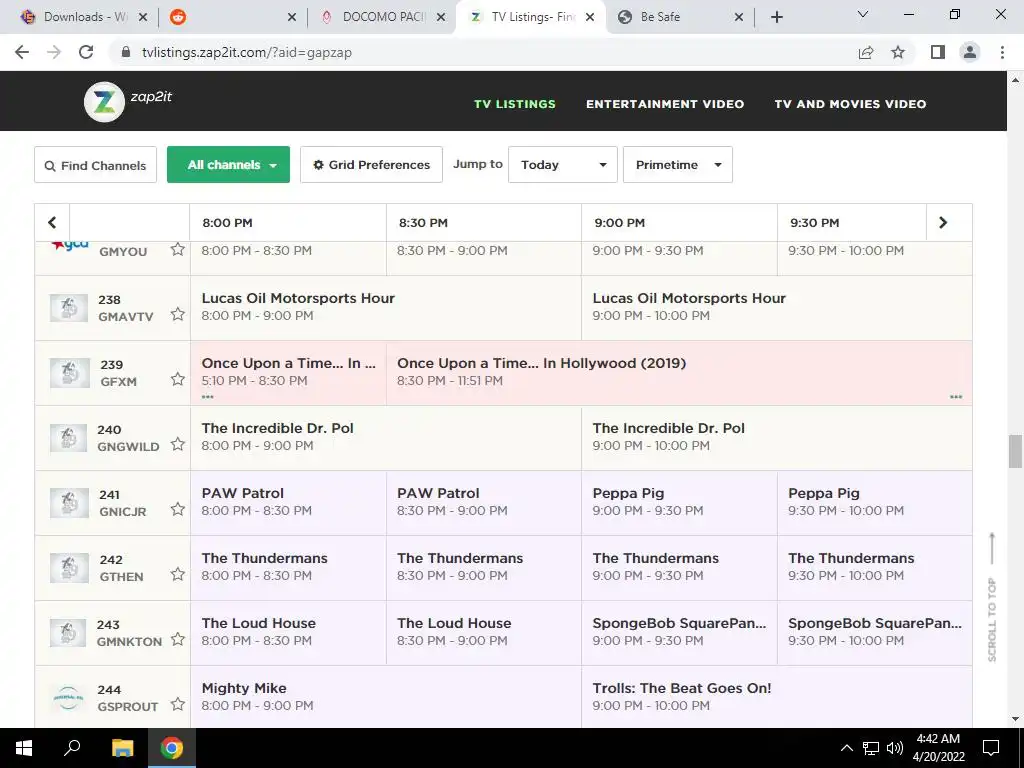This screenshot has height=768, width=1024.
Task: Favorite channel 239 GFXM with star
Action: click(178, 379)
